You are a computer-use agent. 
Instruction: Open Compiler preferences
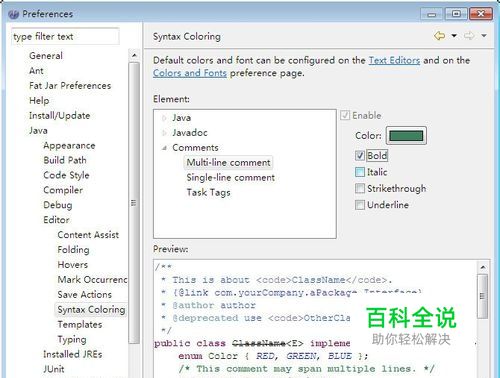tap(63, 190)
